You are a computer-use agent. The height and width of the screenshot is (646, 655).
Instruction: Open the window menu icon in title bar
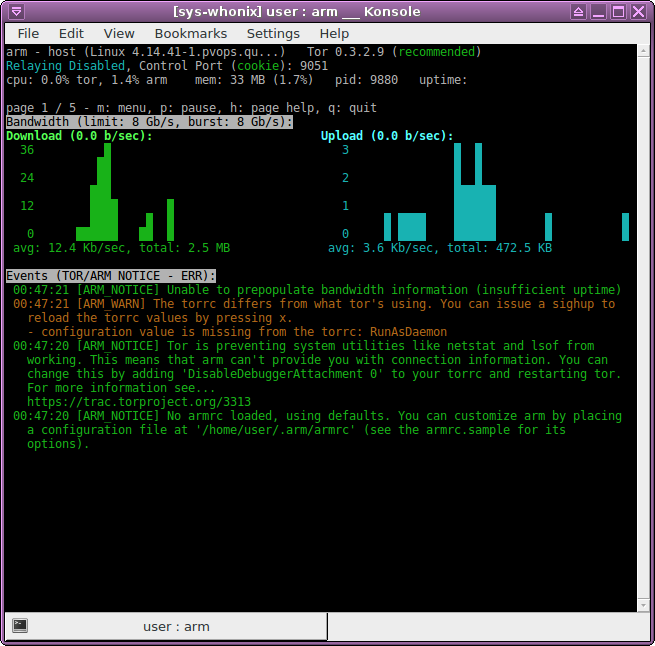pos(15,12)
